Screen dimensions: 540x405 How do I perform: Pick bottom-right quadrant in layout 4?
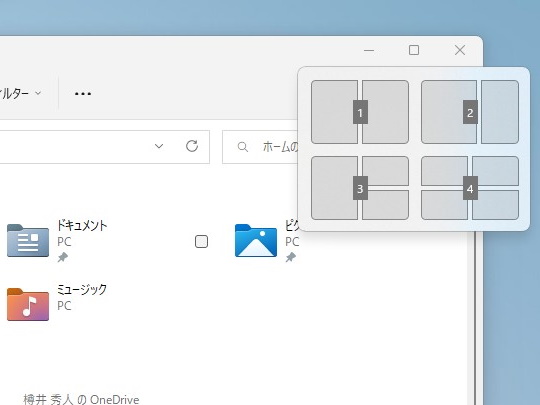pos(495,205)
